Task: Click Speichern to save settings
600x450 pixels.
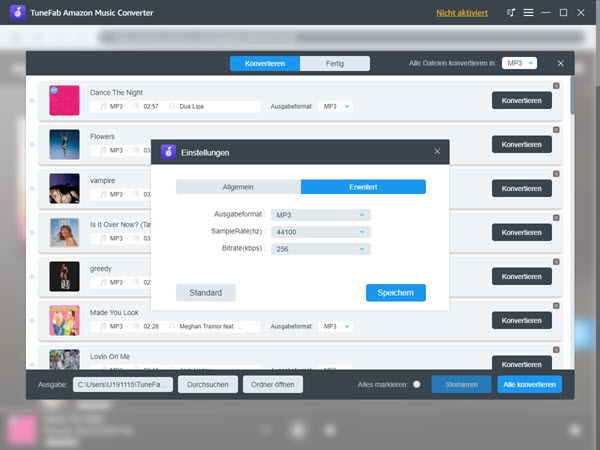Action: point(396,293)
